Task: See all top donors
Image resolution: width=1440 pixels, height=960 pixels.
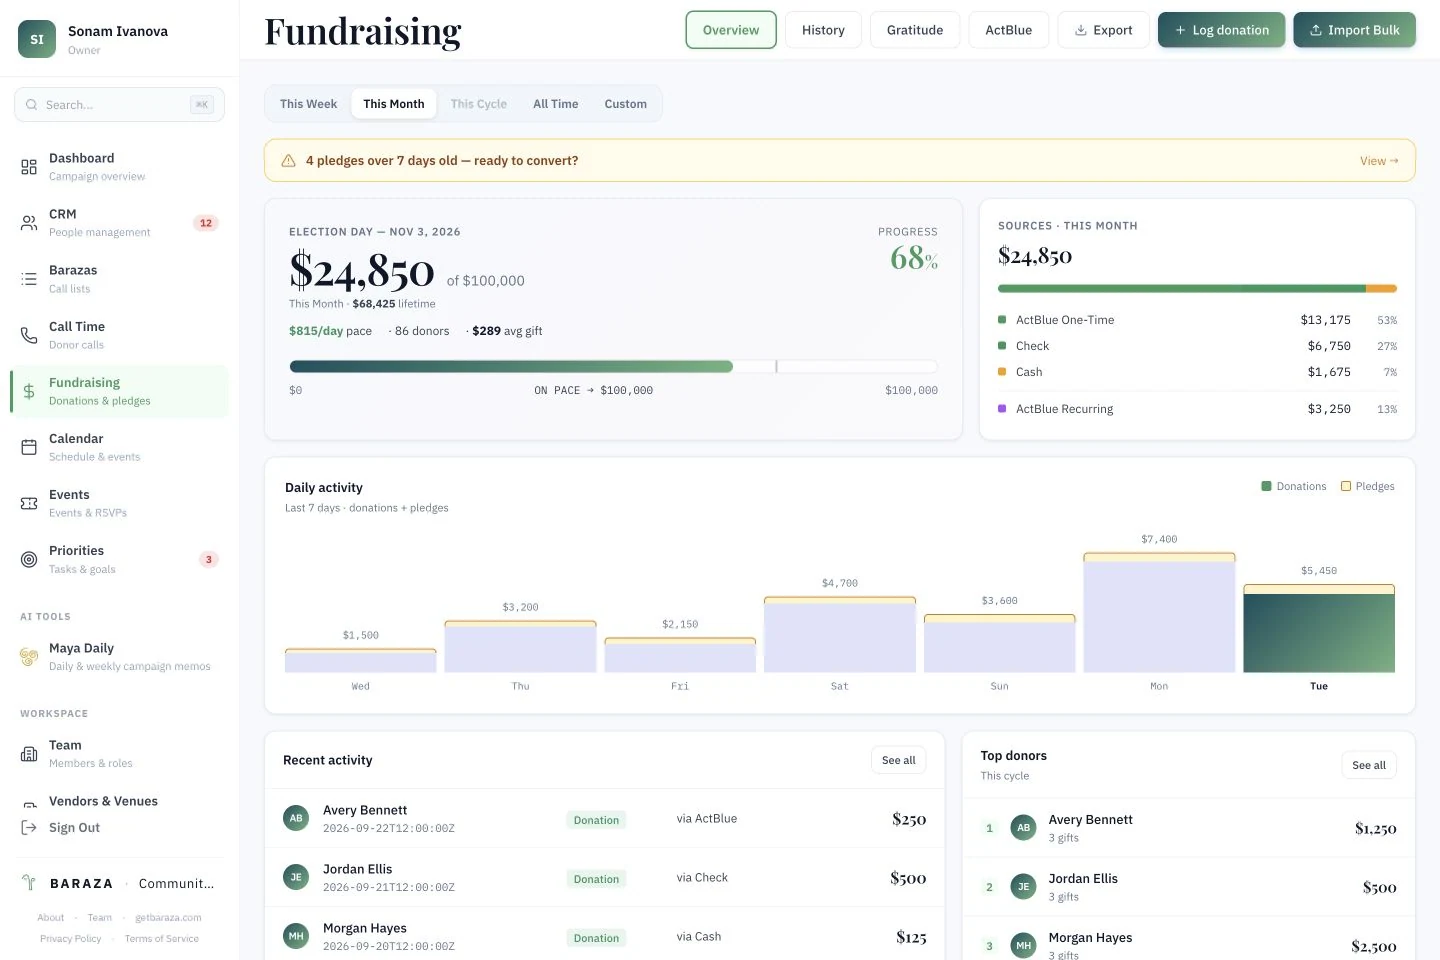Action: point(1369,765)
